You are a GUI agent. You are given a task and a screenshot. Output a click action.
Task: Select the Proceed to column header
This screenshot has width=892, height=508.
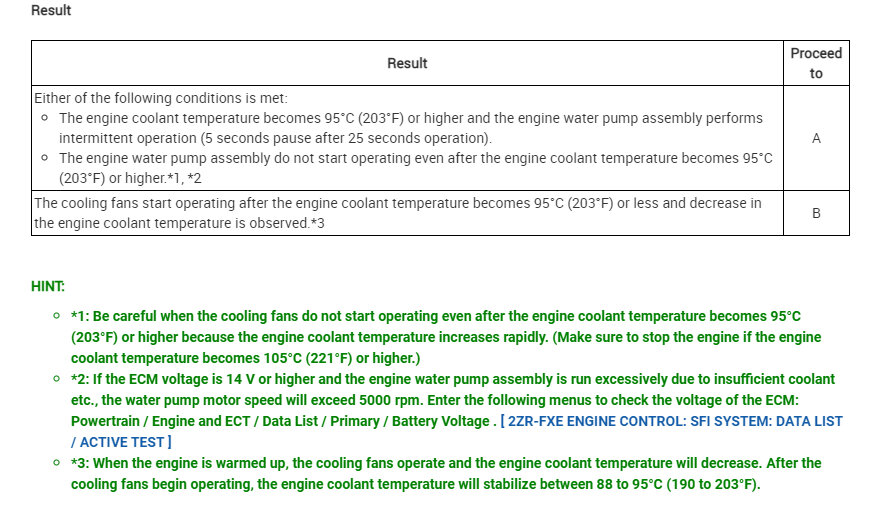[x=816, y=63]
